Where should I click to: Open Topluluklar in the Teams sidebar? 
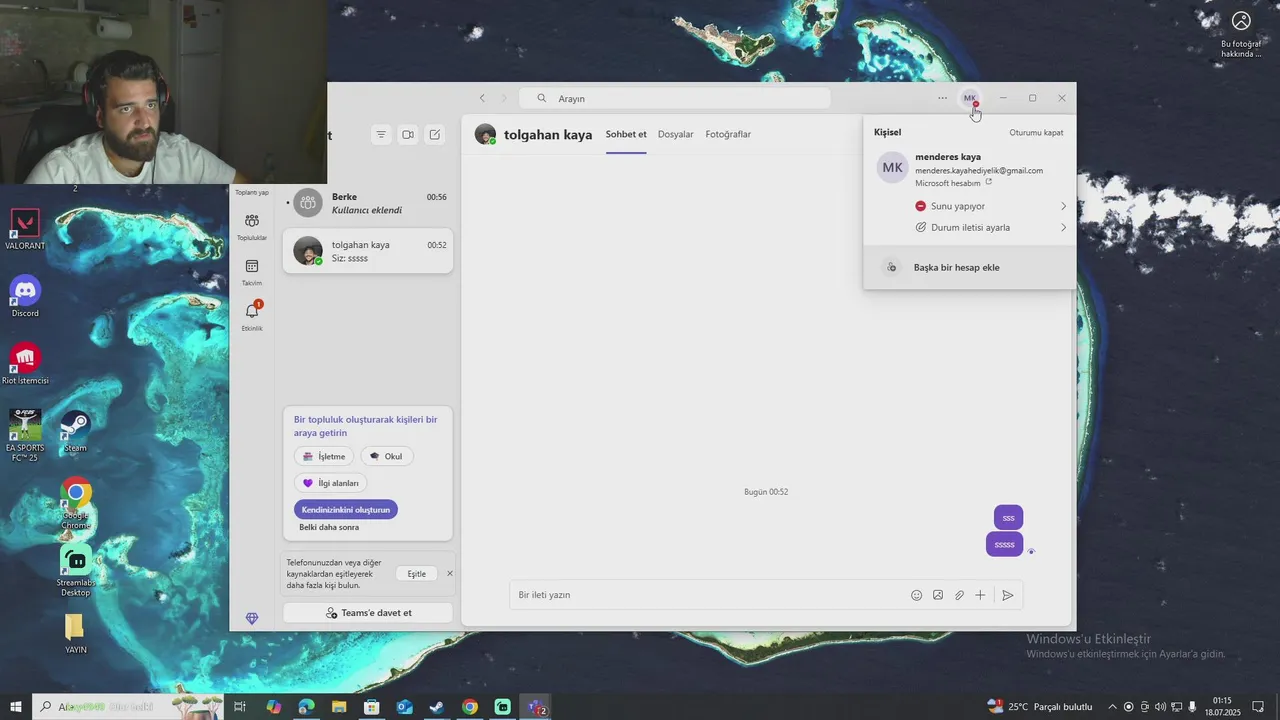(x=252, y=227)
